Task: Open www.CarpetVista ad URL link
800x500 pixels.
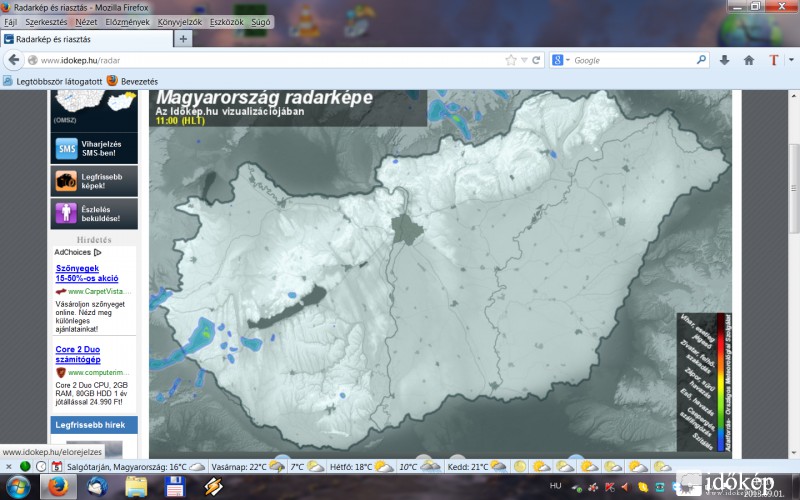Action: click(99, 291)
